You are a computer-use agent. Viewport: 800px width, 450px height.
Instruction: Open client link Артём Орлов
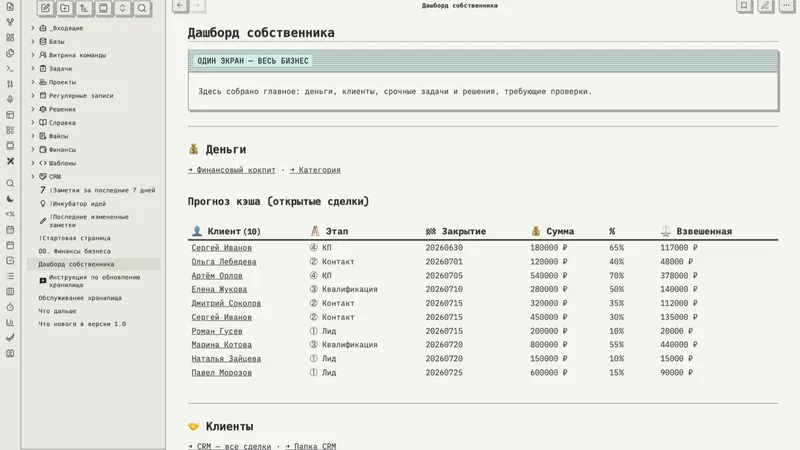click(217, 276)
